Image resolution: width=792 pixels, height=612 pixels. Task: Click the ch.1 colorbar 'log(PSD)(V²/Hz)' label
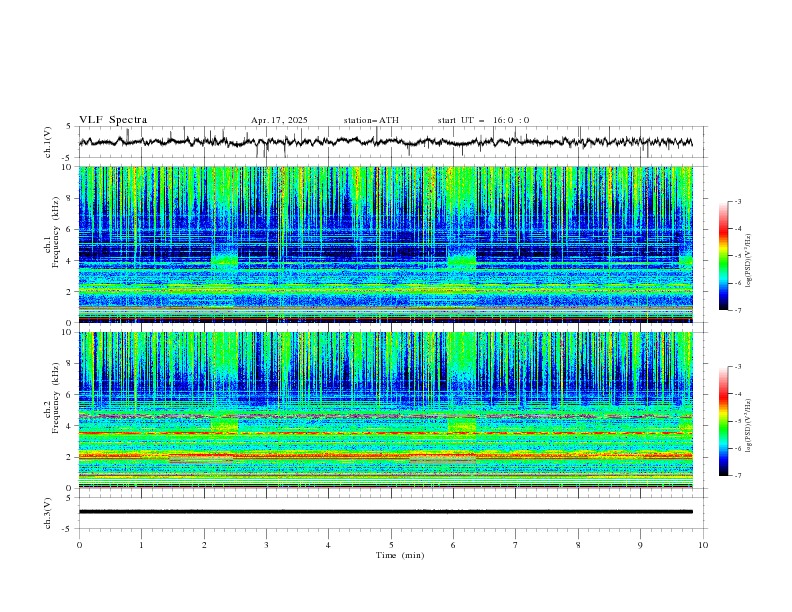pyautogui.click(x=749, y=261)
